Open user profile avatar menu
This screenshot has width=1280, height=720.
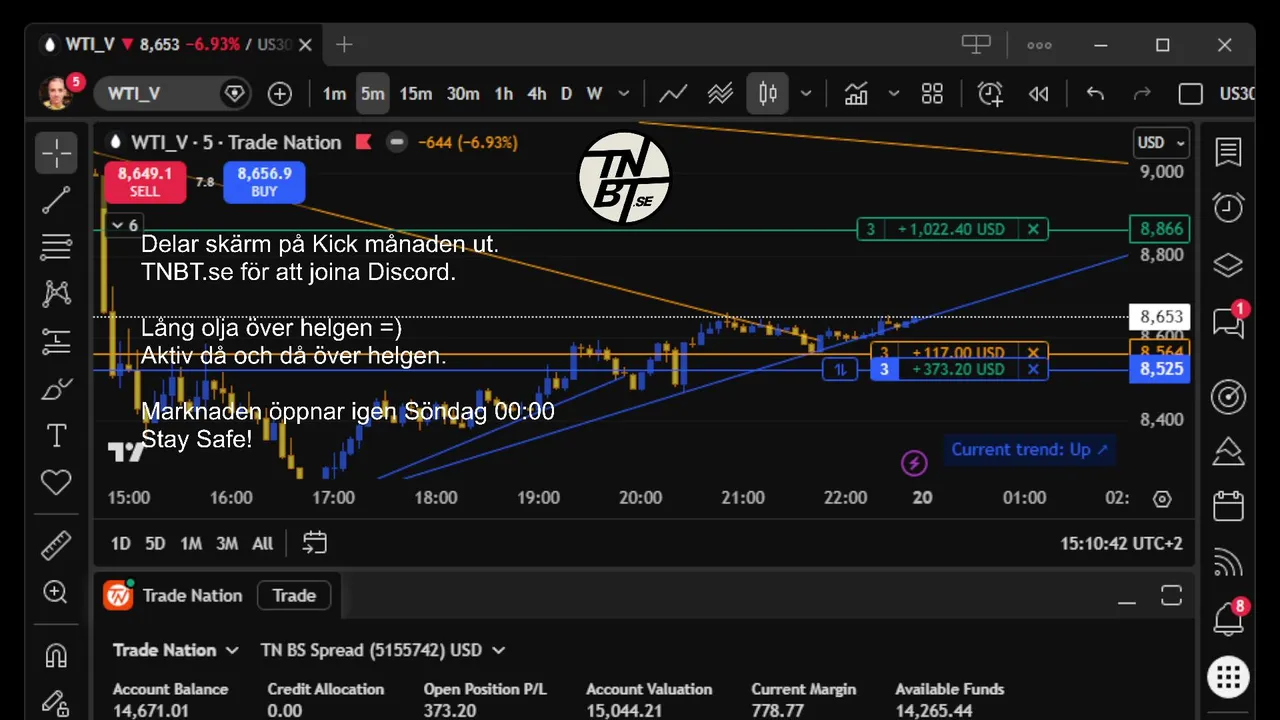(x=57, y=92)
